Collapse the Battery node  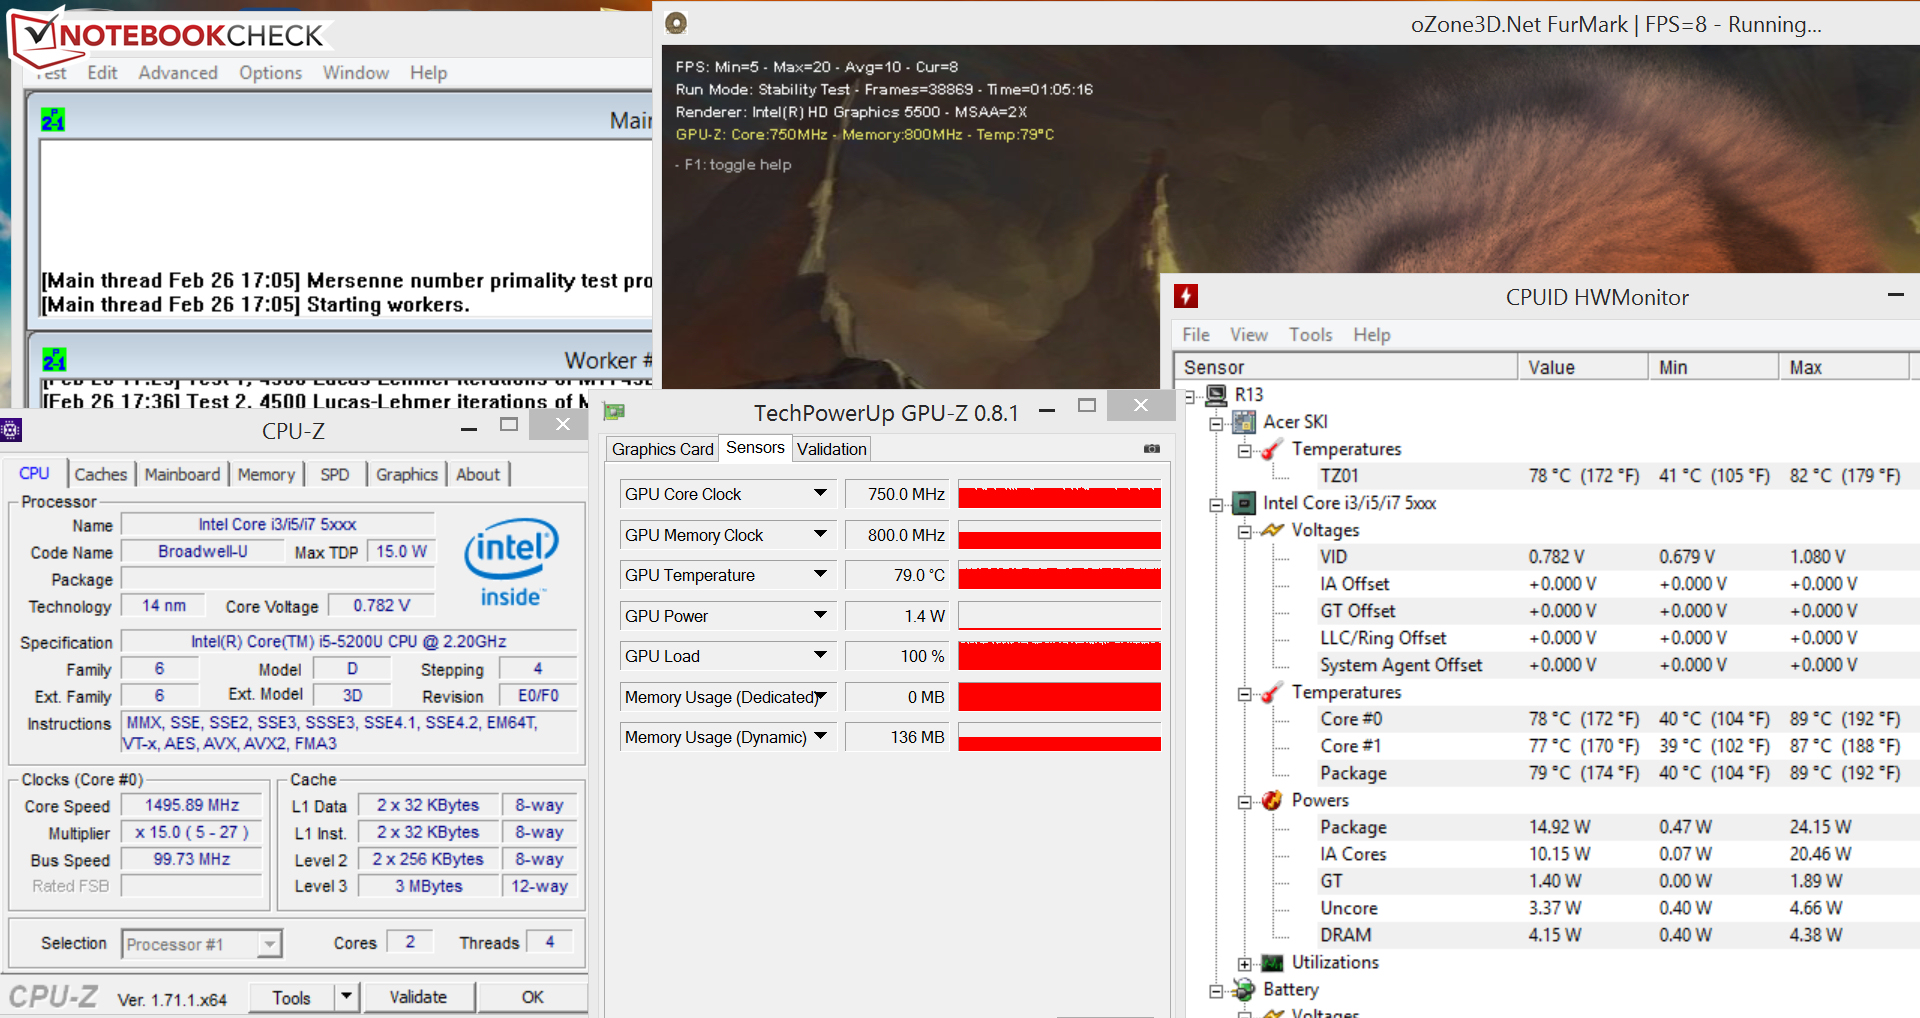coord(1216,990)
